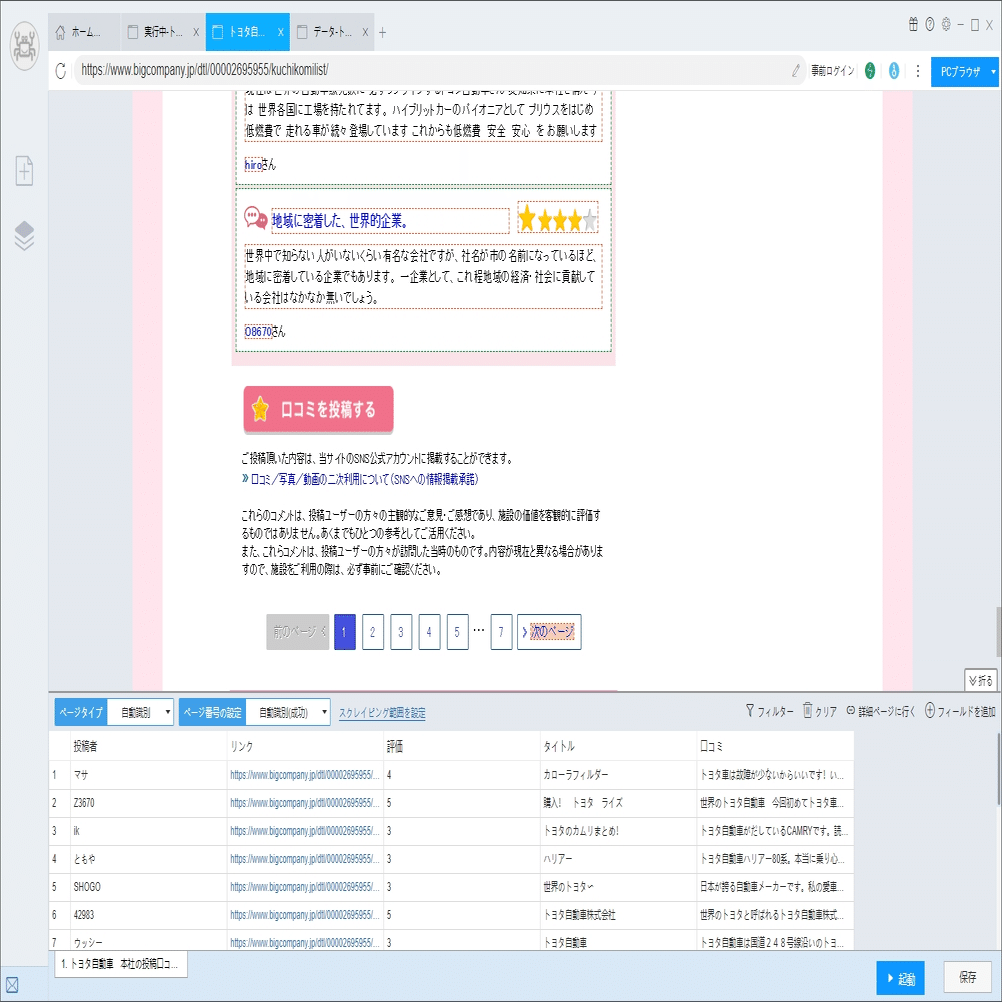Click the trash icon to clear (クリア)
Image resolution: width=1002 pixels, height=1002 pixels.
(808, 710)
